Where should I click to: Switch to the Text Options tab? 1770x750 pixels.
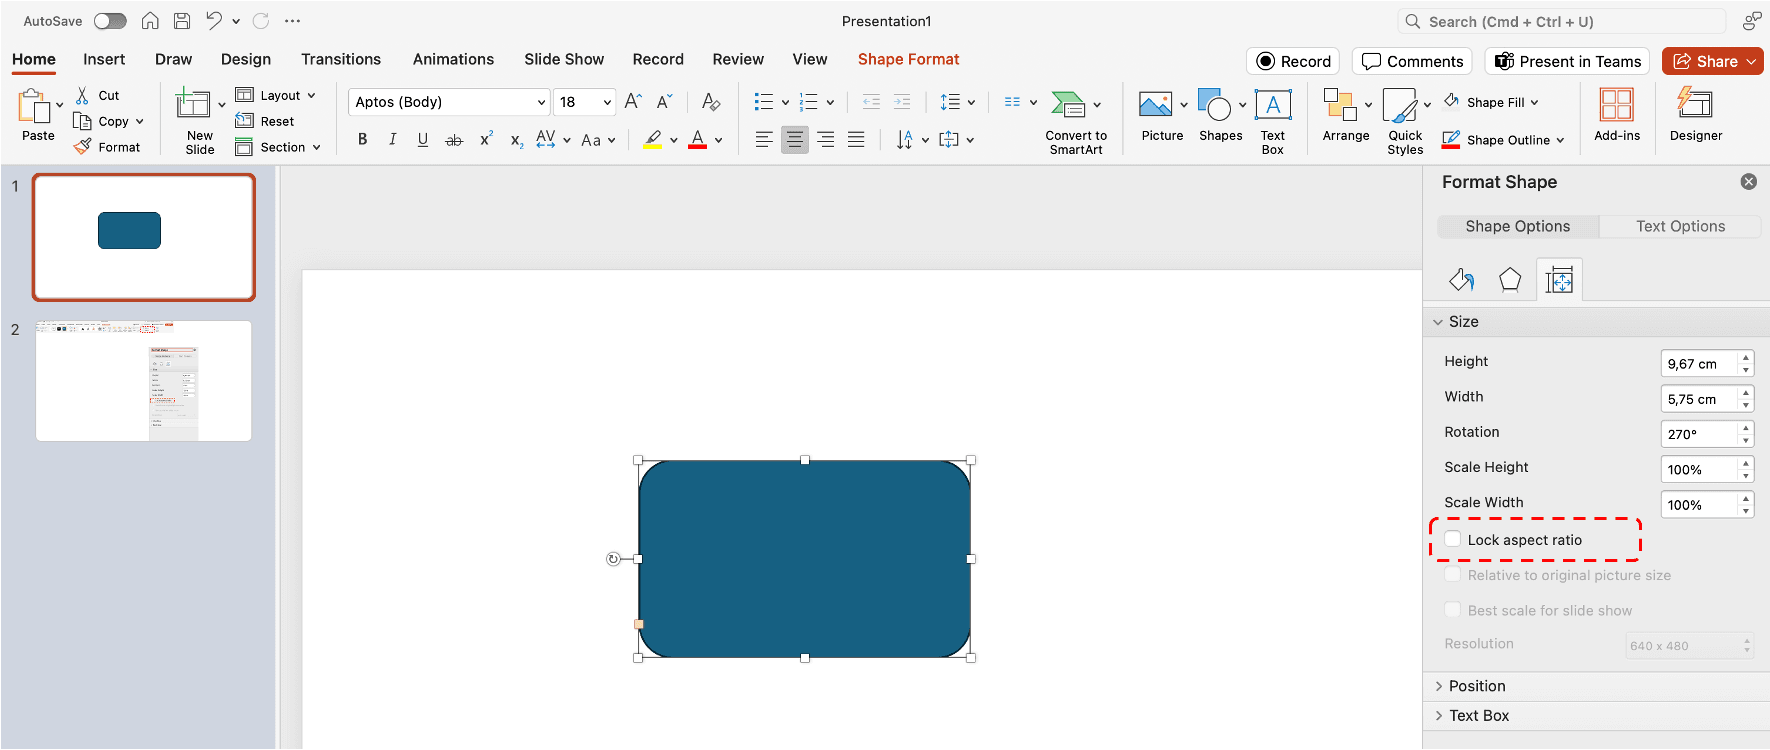1680,226
